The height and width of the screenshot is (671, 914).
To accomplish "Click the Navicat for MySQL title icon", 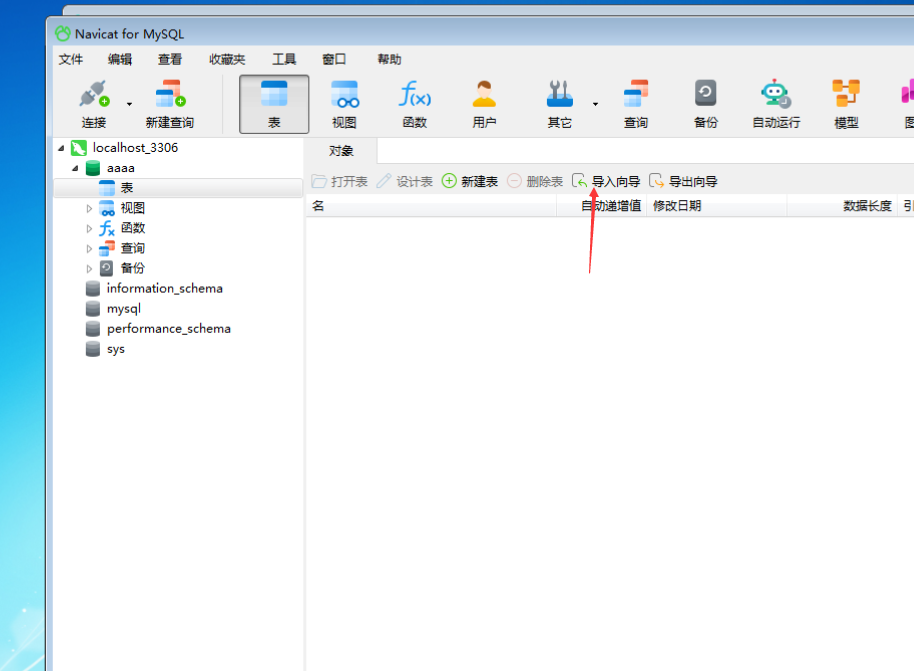I will click(x=62, y=34).
